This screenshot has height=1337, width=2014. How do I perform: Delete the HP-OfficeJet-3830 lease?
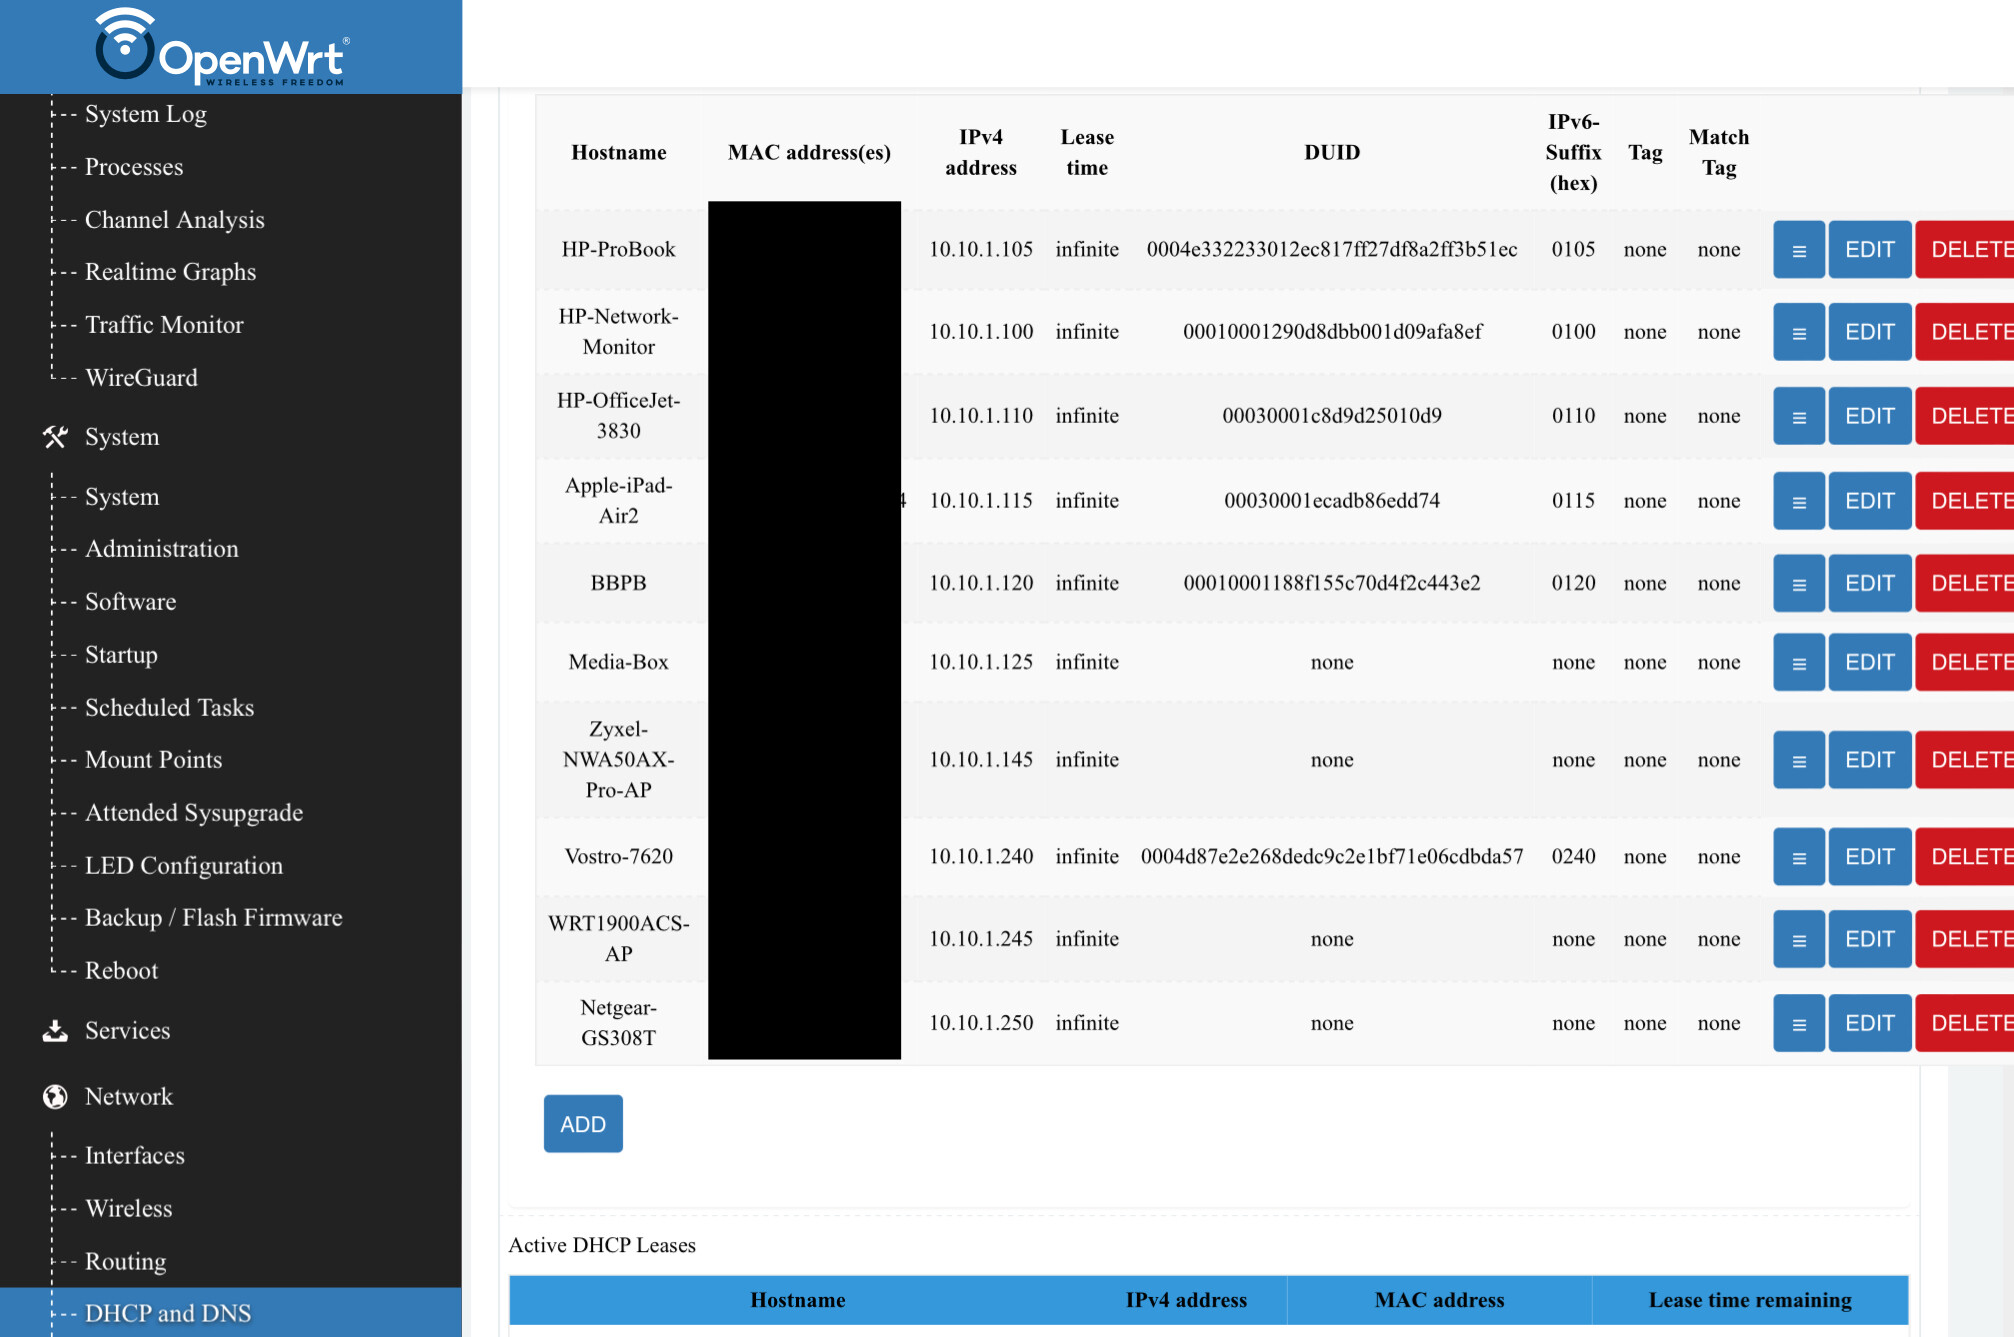pos(1966,416)
